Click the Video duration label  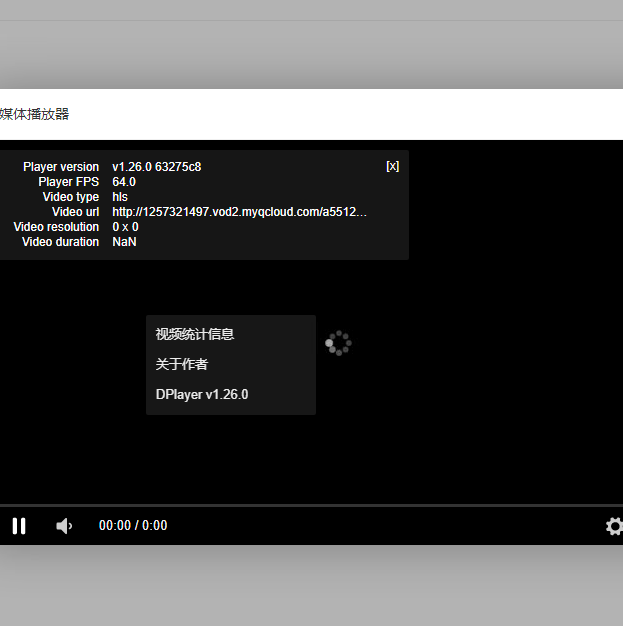click(60, 242)
